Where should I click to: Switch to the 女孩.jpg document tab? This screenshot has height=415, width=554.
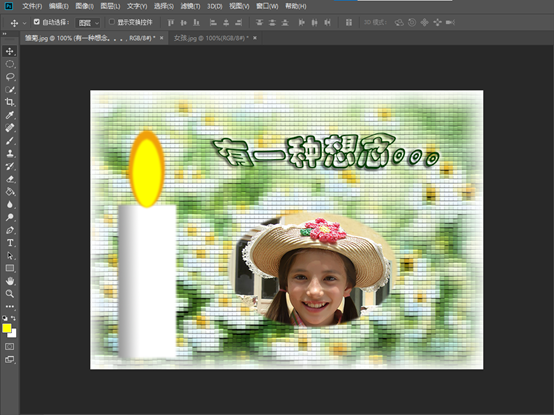click(x=211, y=38)
